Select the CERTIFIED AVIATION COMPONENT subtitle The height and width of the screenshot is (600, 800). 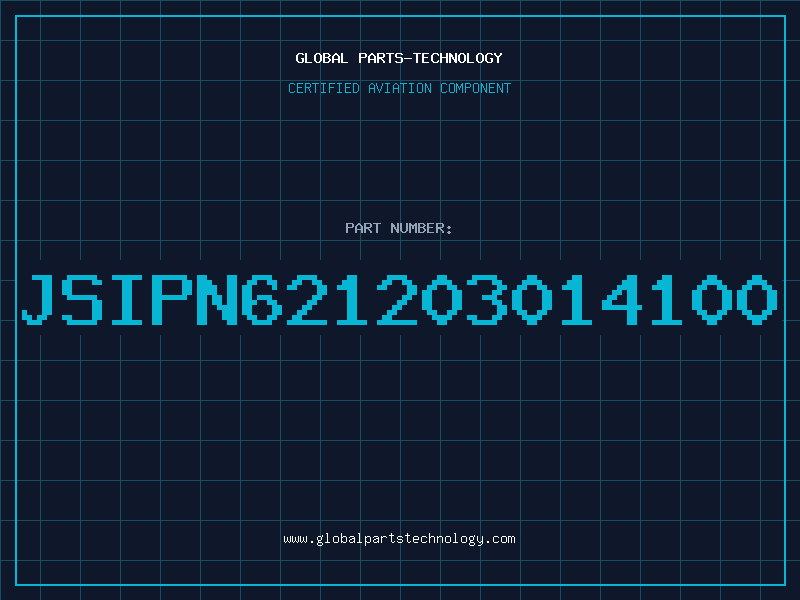pyautogui.click(x=399, y=88)
